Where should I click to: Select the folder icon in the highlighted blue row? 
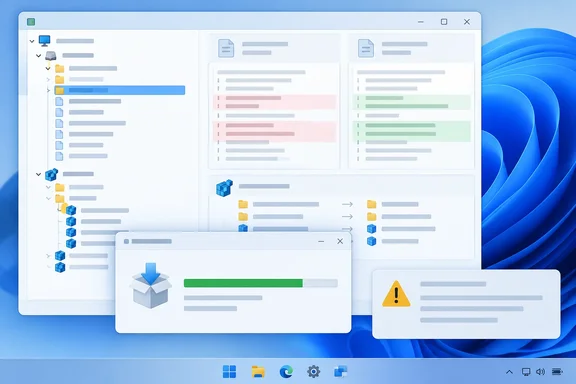pyautogui.click(x=60, y=90)
